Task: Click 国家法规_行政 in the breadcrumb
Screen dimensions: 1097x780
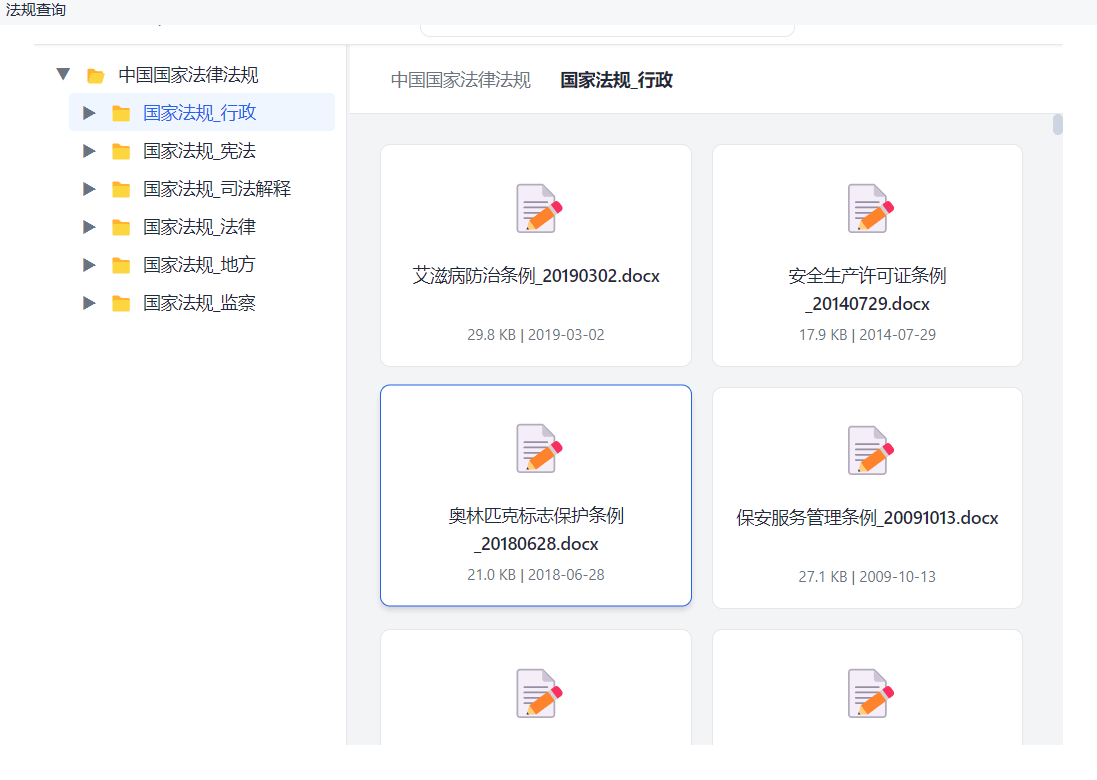Action: click(616, 80)
